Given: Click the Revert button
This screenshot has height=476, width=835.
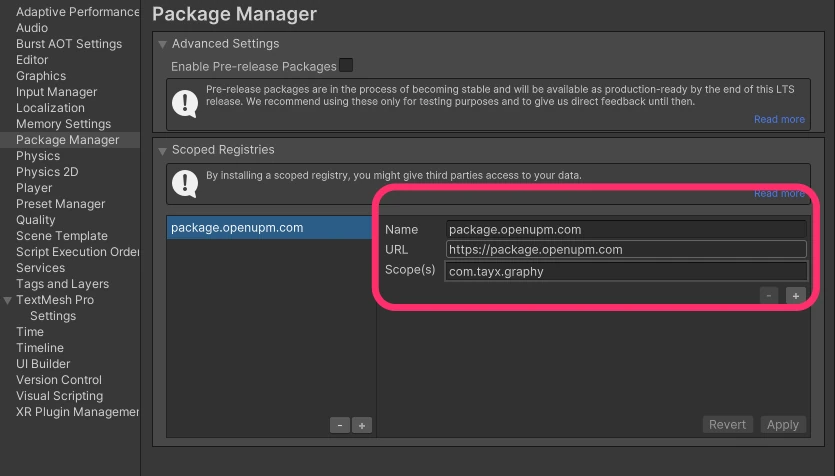Looking at the screenshot, I should (727, 424).
